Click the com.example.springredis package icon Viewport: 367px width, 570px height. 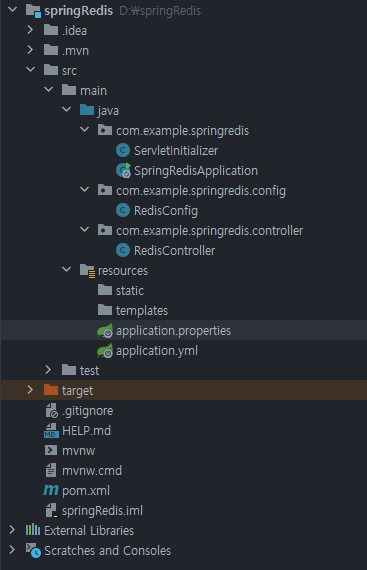105,130
